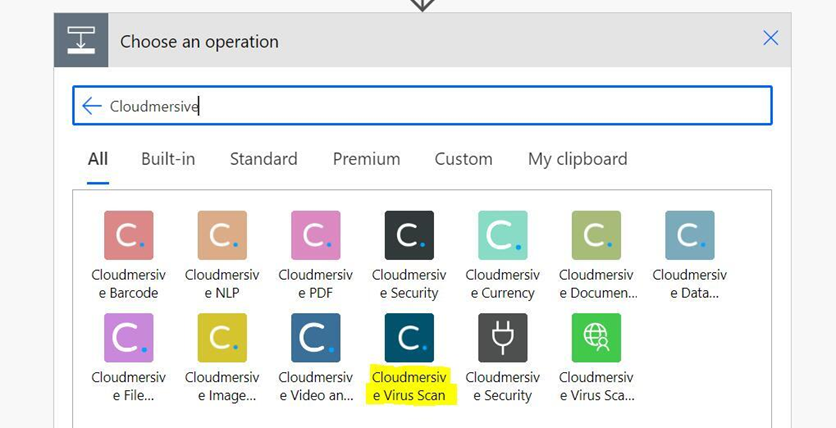The image size is (836, 428).
Task: Pick the dark Cloudmersive Security connector in first row
Action: point(409,235)
